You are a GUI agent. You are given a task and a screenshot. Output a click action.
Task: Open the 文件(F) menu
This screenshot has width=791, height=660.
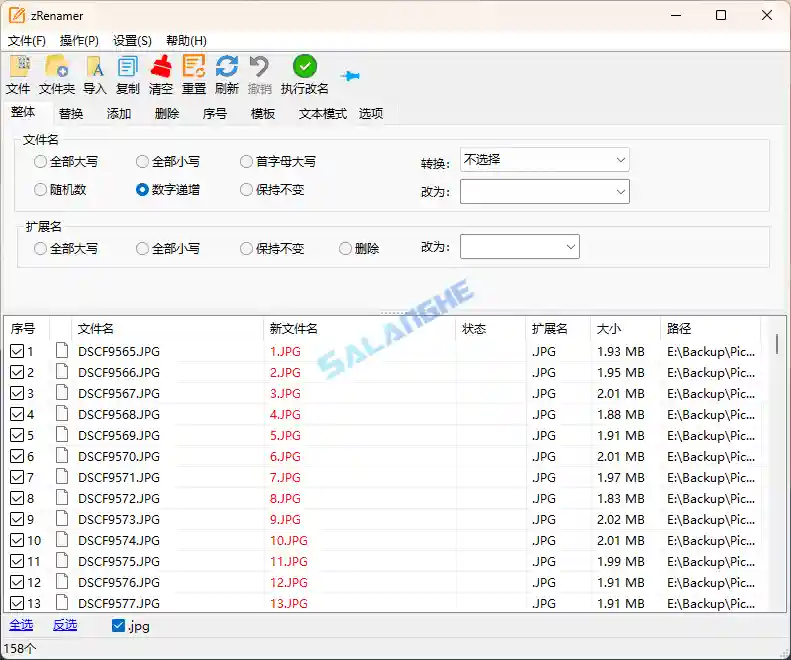pos(27,40)
